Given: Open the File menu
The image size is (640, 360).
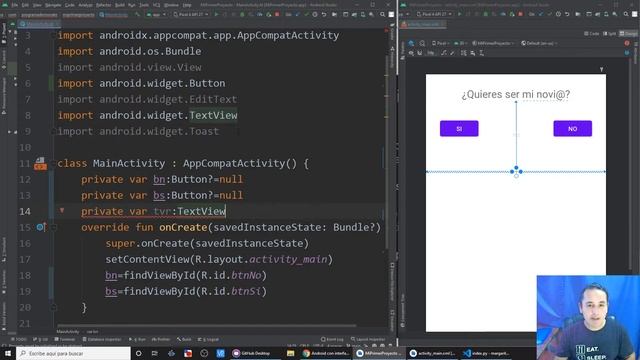Looking at the screenshot, I should point(15,5).
